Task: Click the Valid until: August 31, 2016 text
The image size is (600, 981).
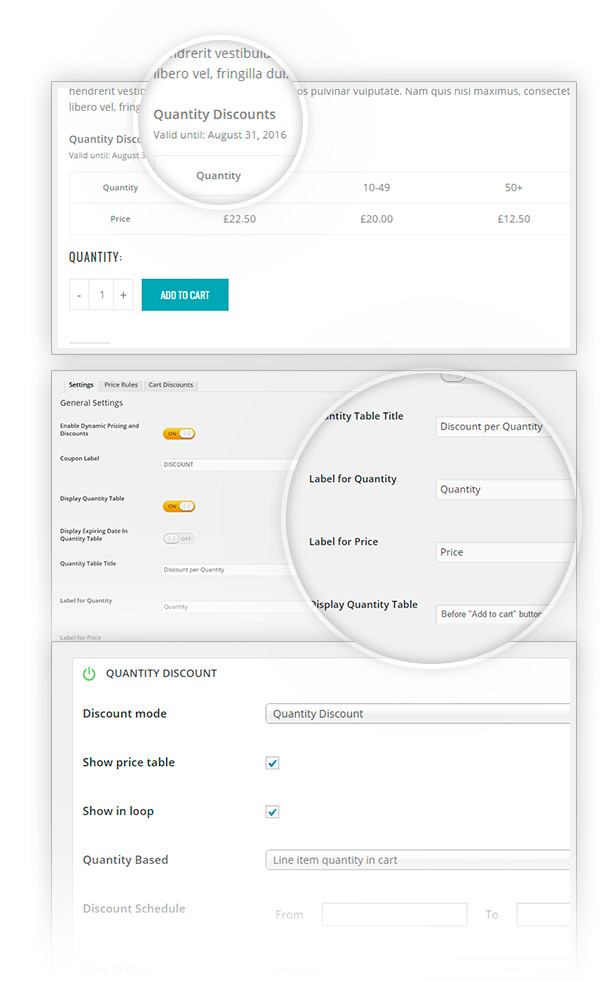Action: 220,135
